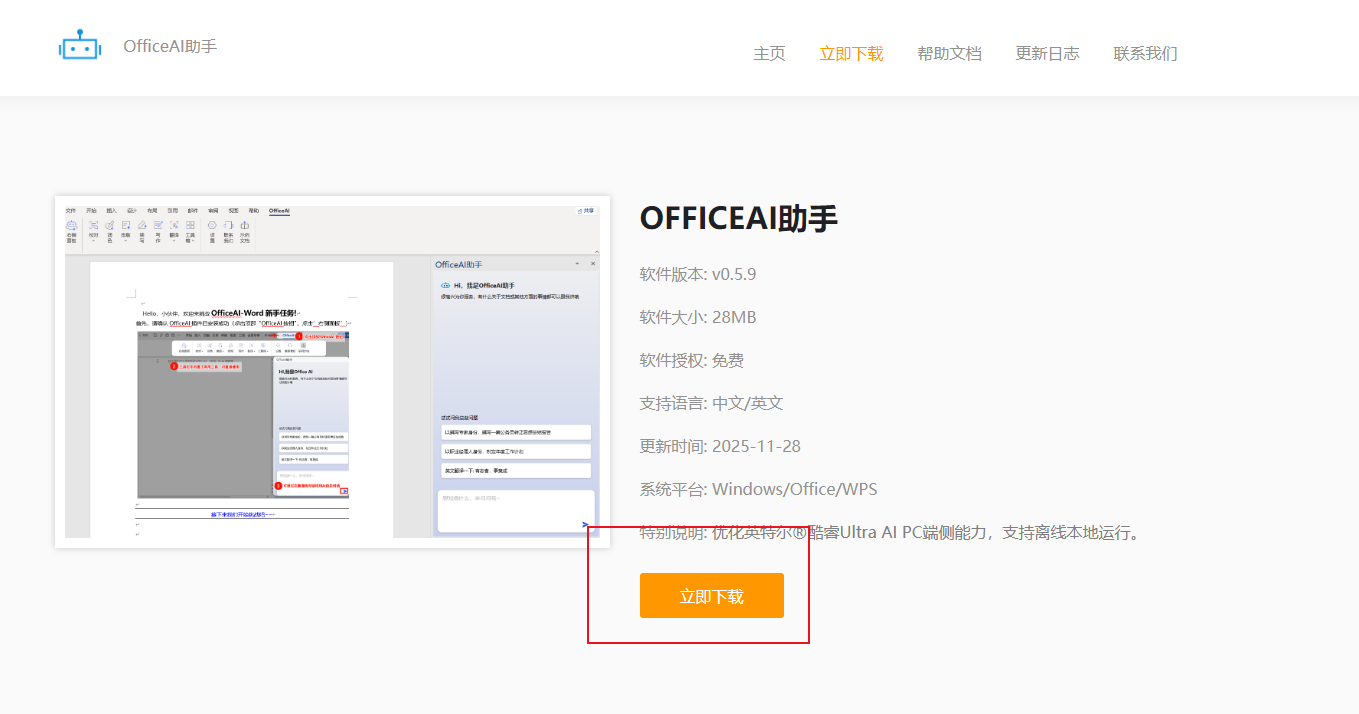Click the 共享 share button in screenshot

[586, 211]
